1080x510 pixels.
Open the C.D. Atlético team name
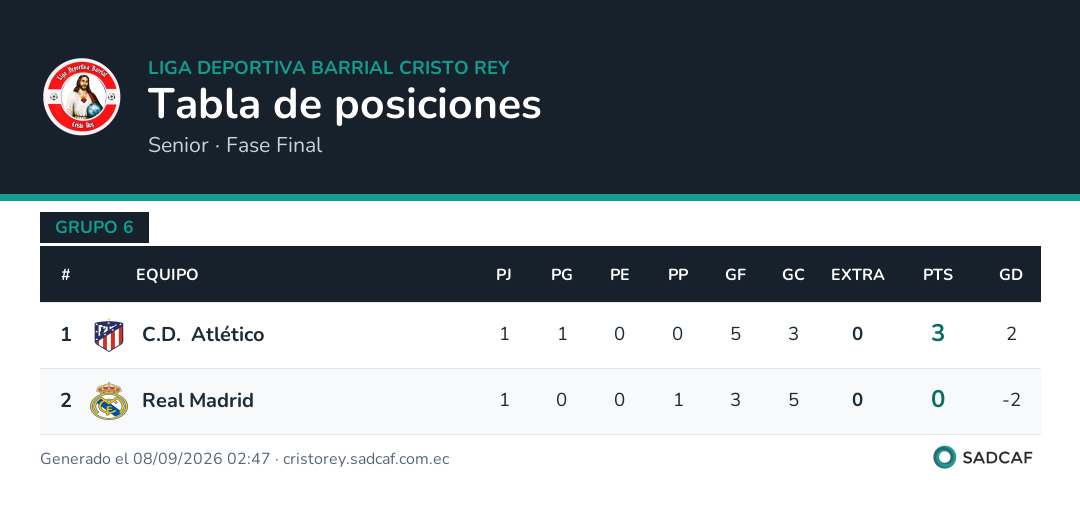pyautogui.click(x=203, y=334)
